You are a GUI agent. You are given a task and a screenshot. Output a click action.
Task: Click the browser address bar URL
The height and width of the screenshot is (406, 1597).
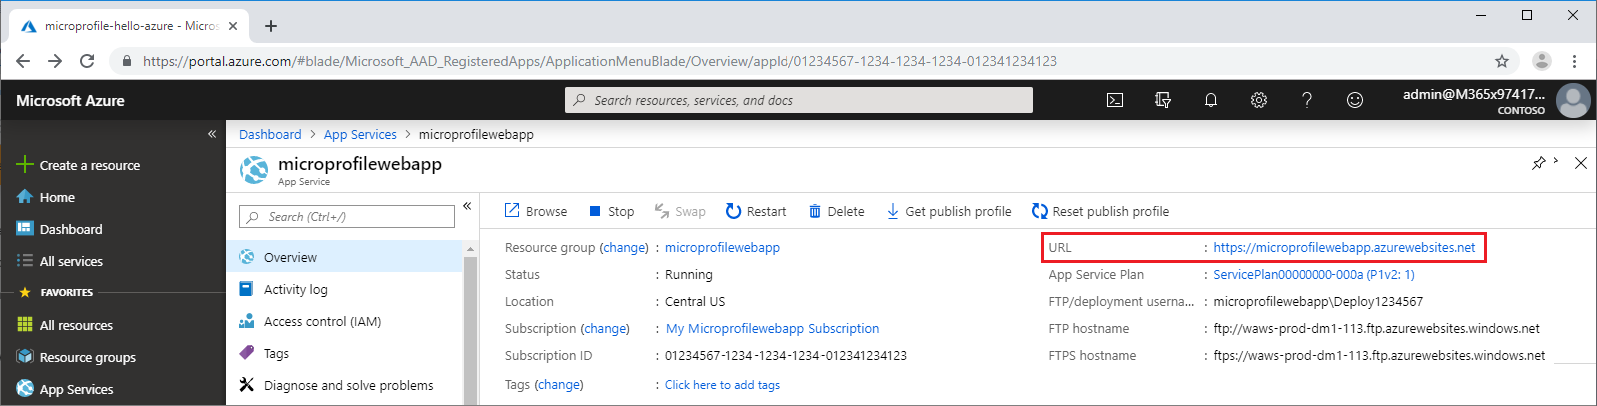click(x=600, y=61)
